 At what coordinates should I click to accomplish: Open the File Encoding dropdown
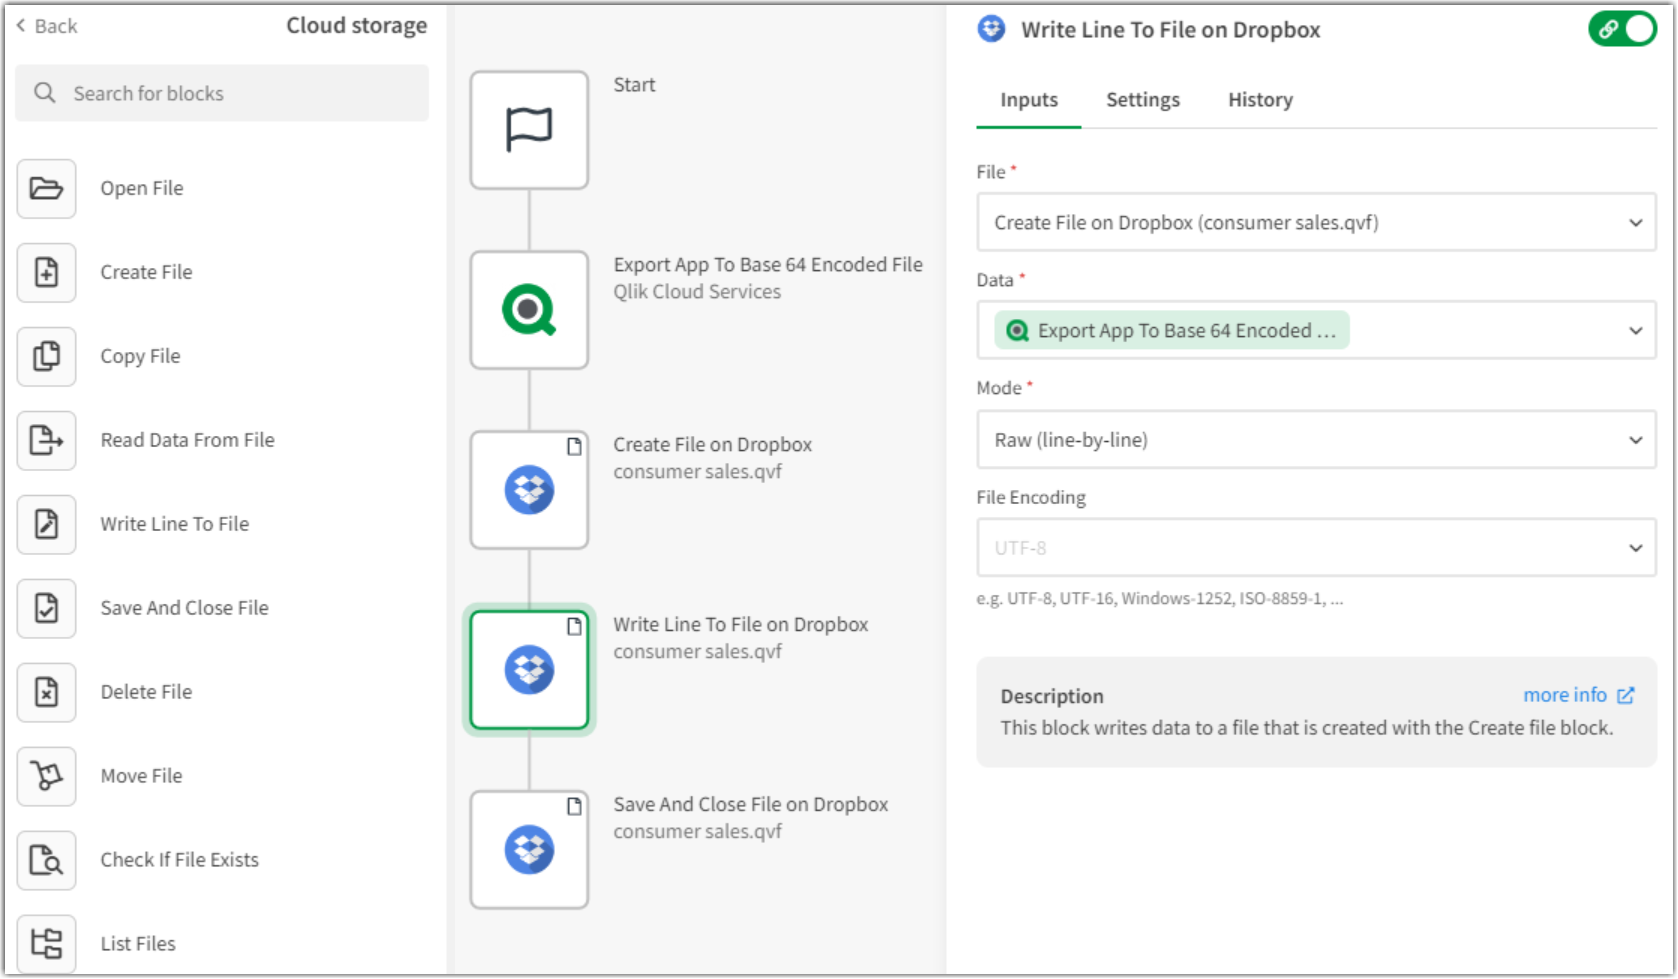1316,547
